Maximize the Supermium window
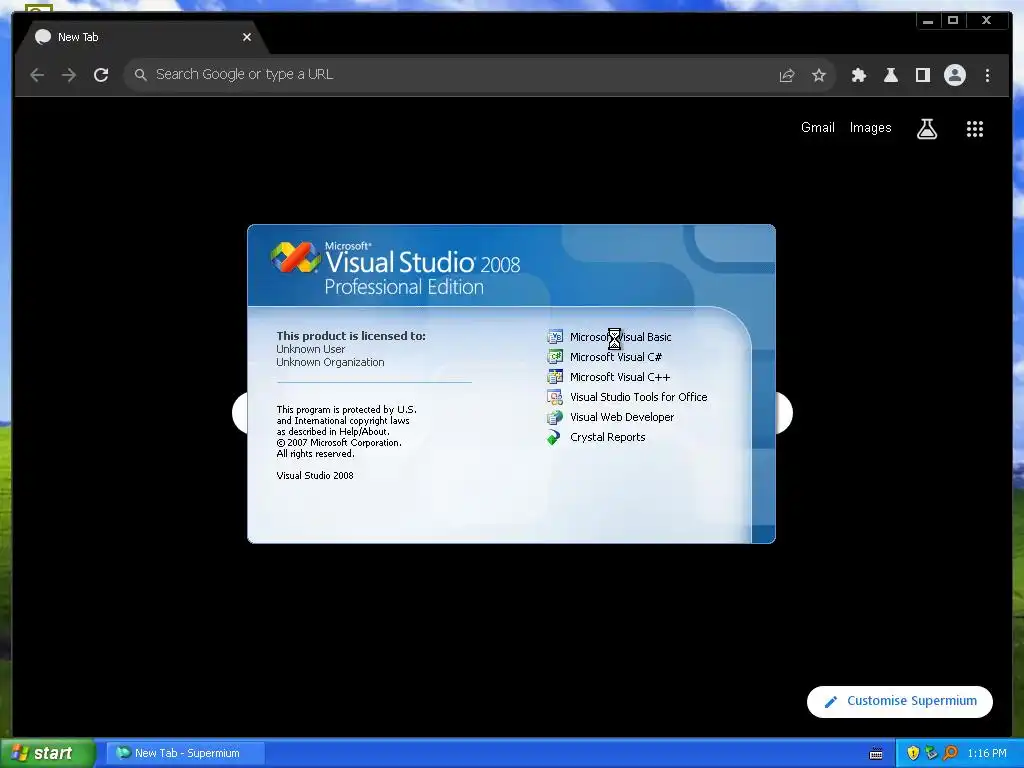The width and height of the screenshot is (1024, 768). [953, 21]
